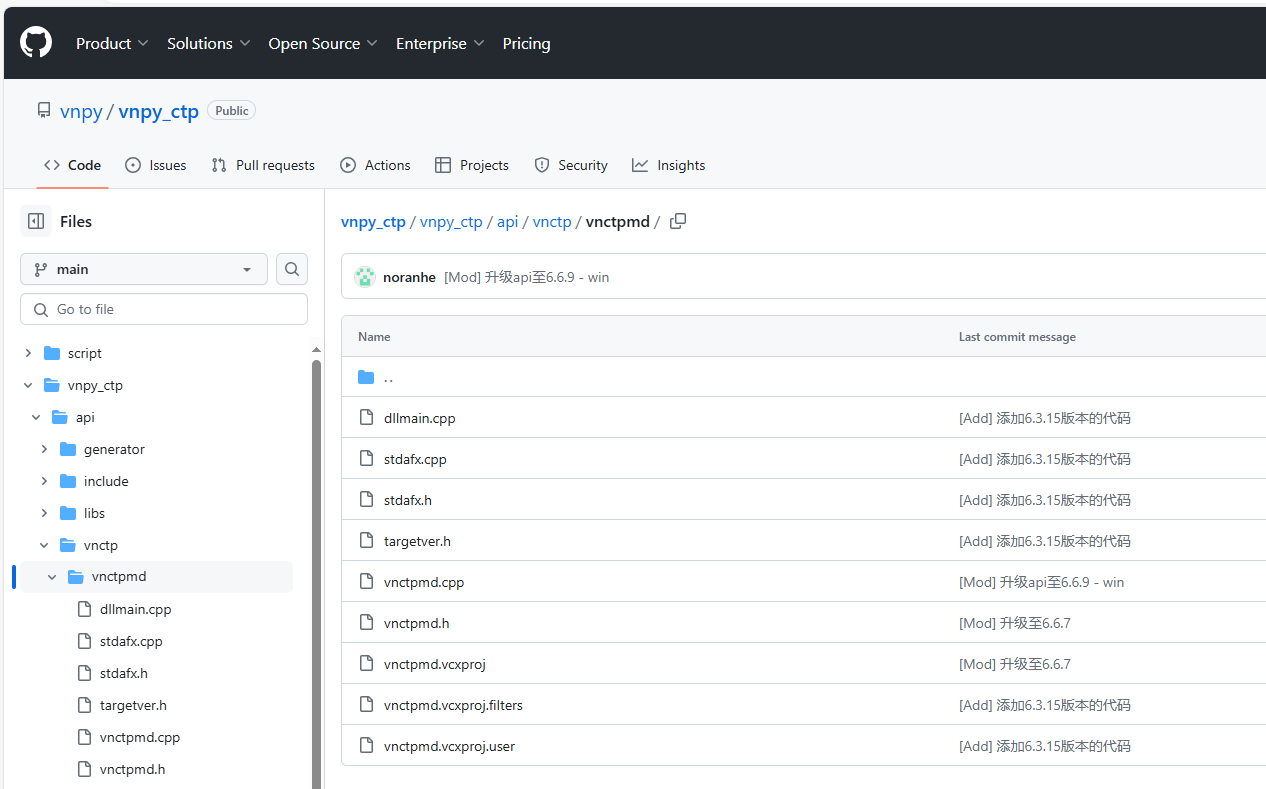Switch to the Projects tab
The height and width of the screenshot is (789, 1266).
point(472,165)
